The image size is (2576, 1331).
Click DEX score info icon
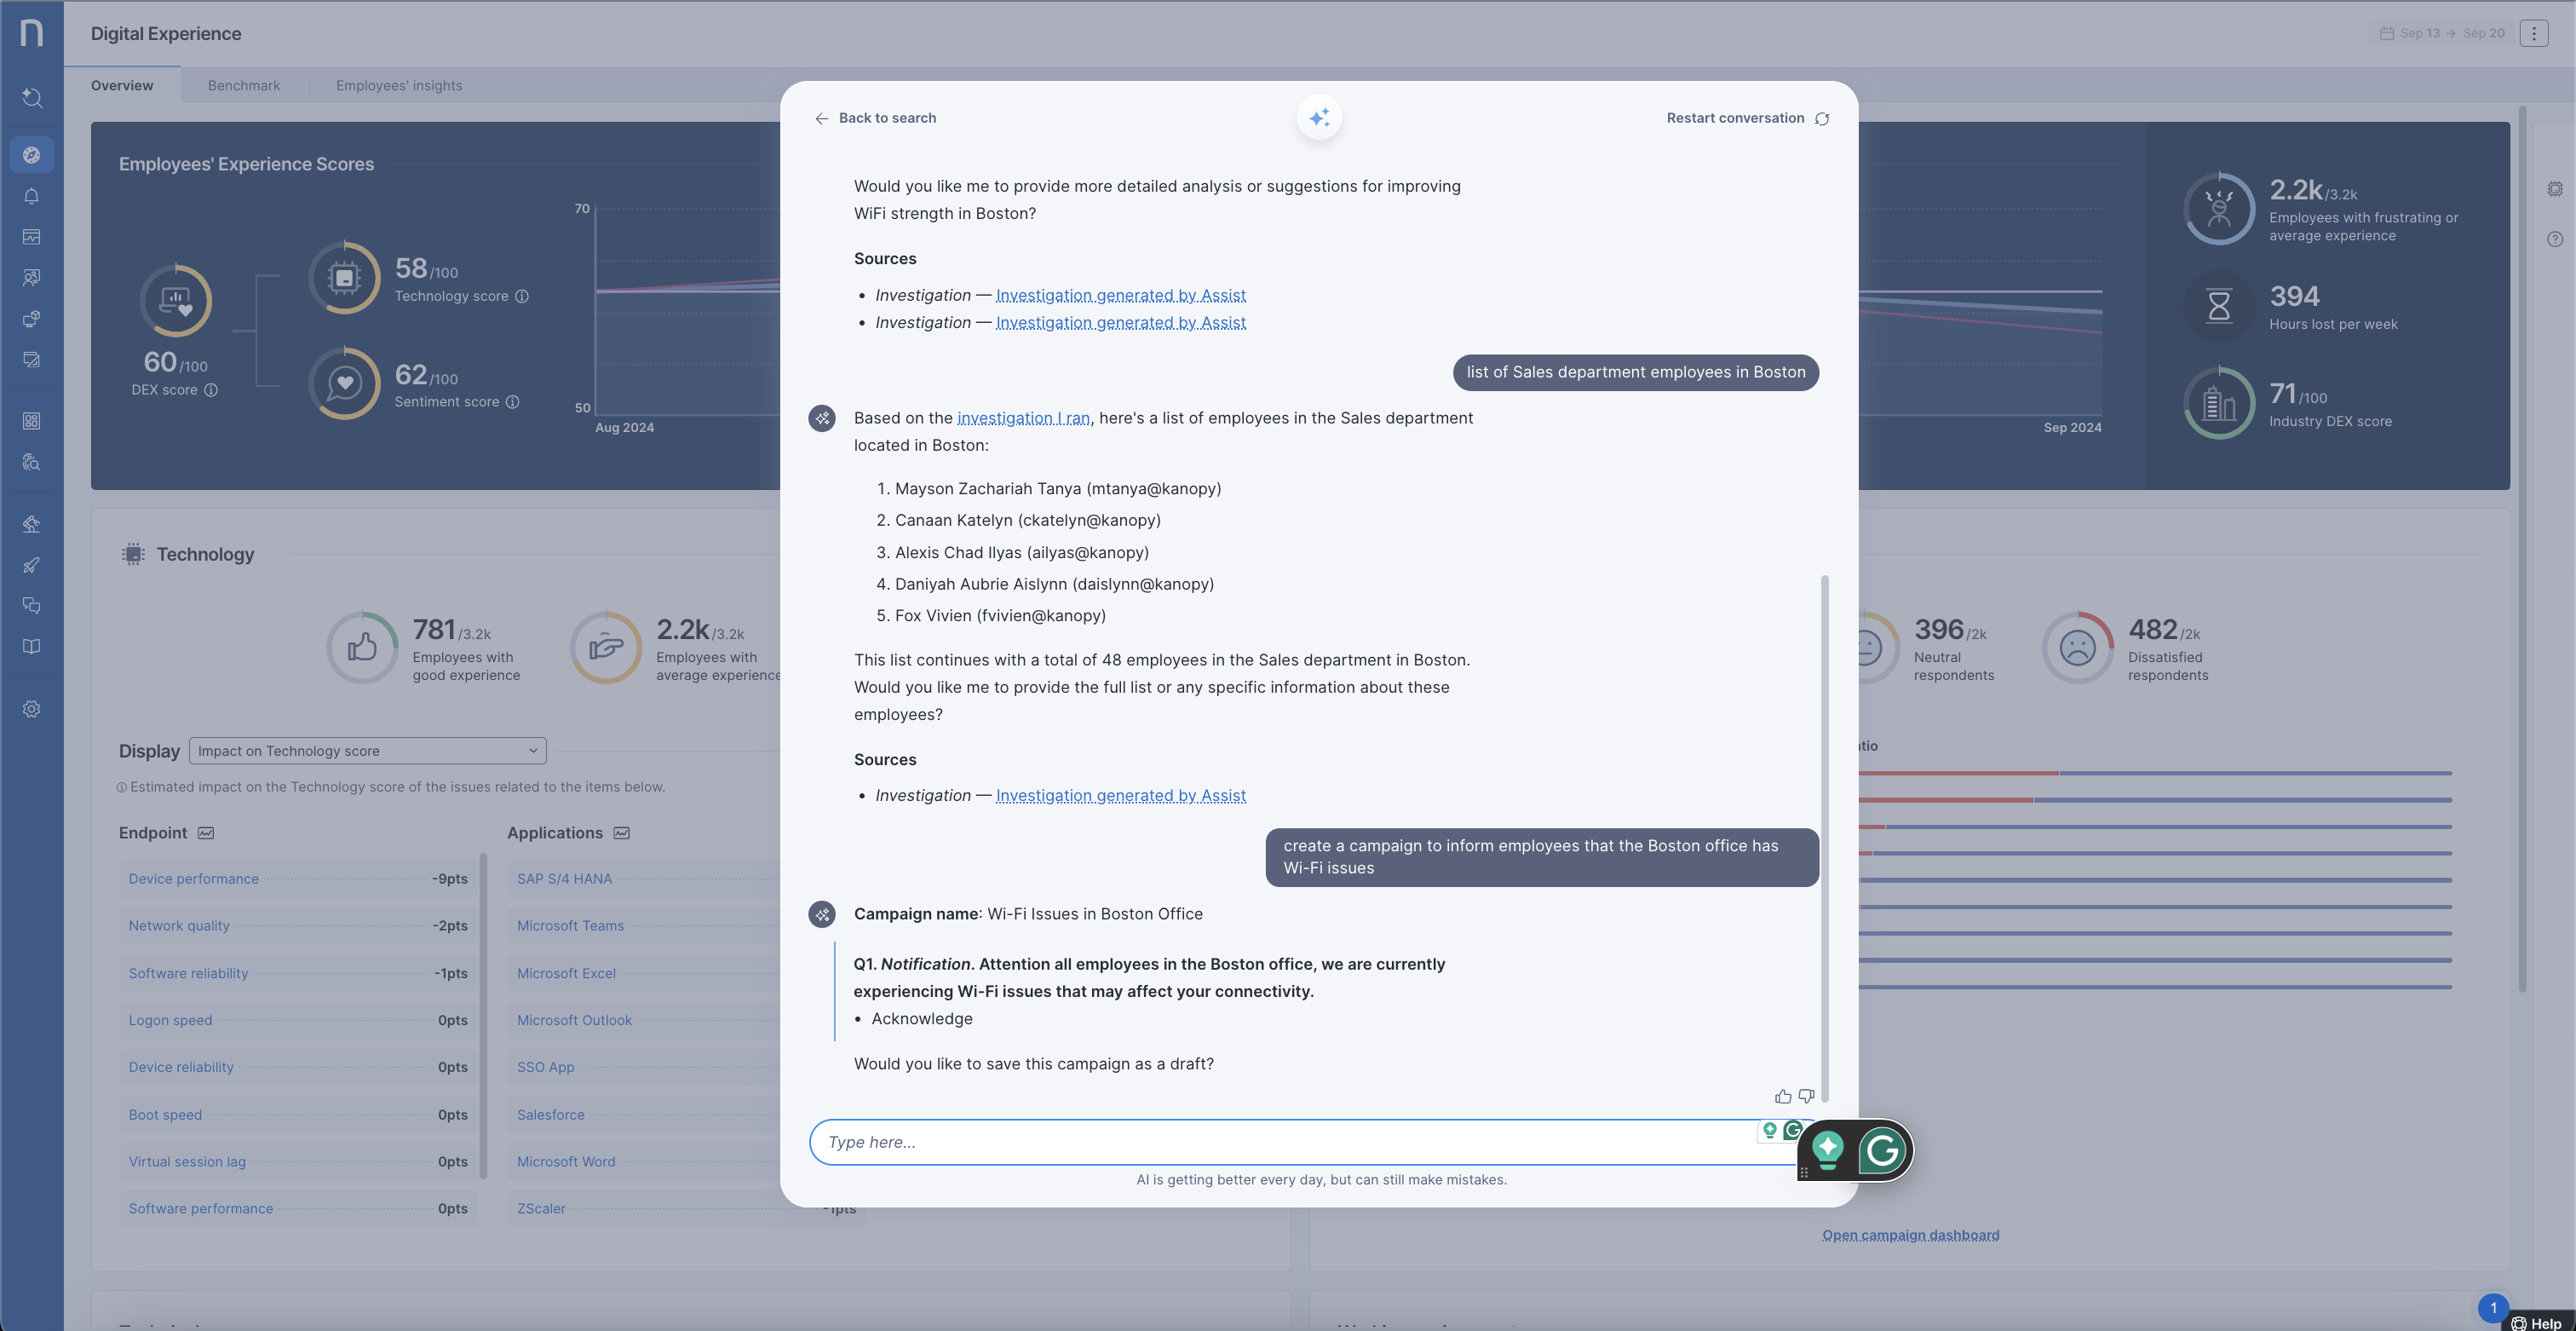tap(211, 390)
